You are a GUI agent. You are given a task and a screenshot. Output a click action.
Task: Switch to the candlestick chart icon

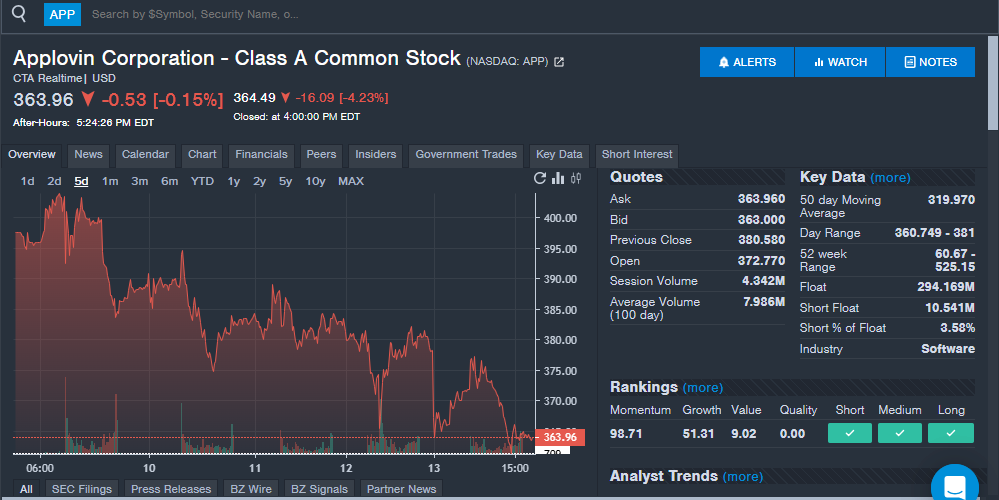pos(576,178)
